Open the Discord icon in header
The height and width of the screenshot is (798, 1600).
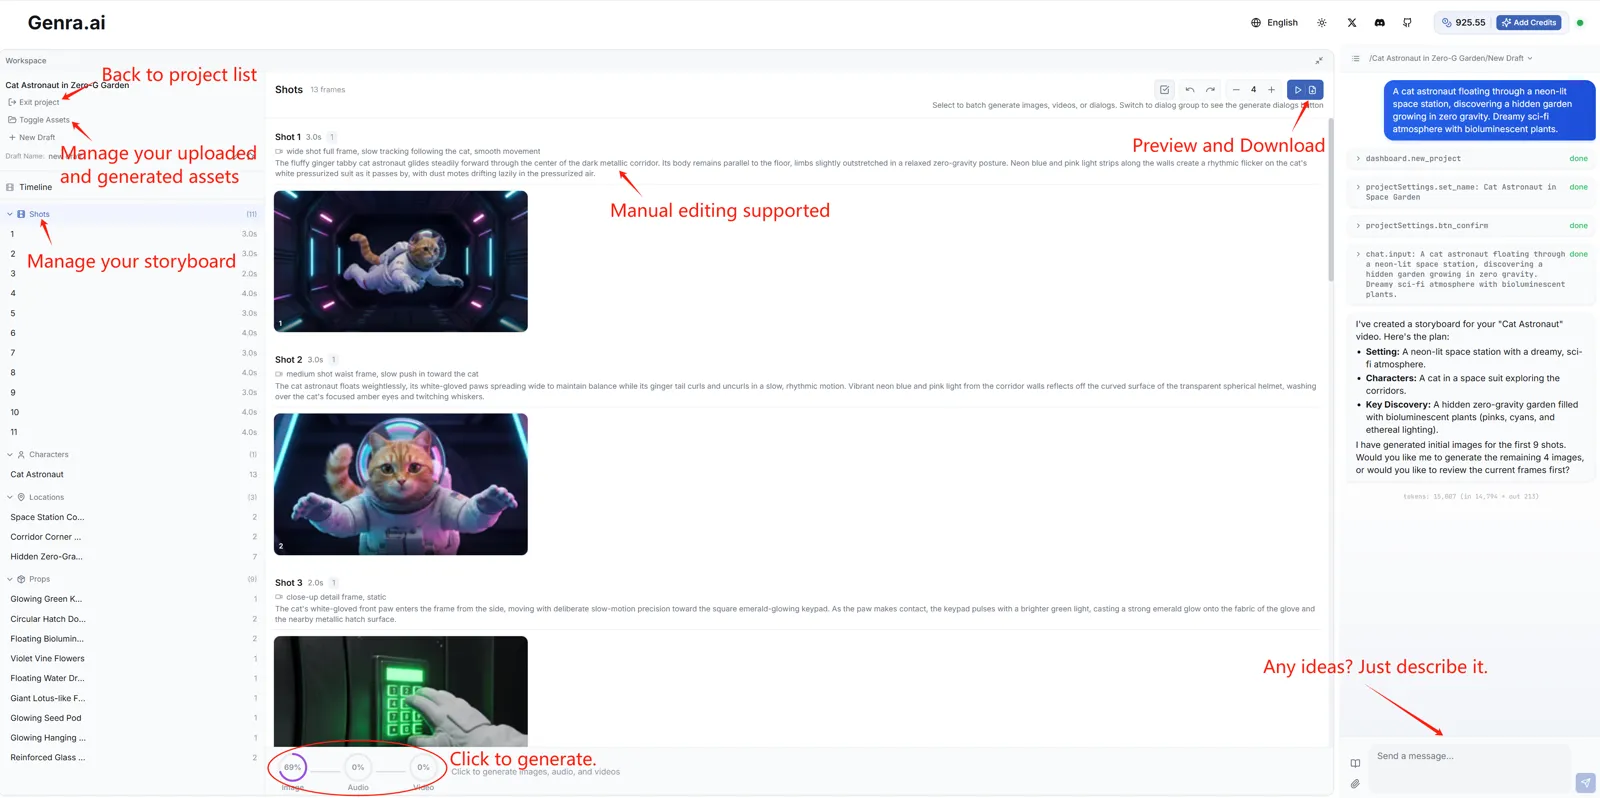tap(1380, 23)
